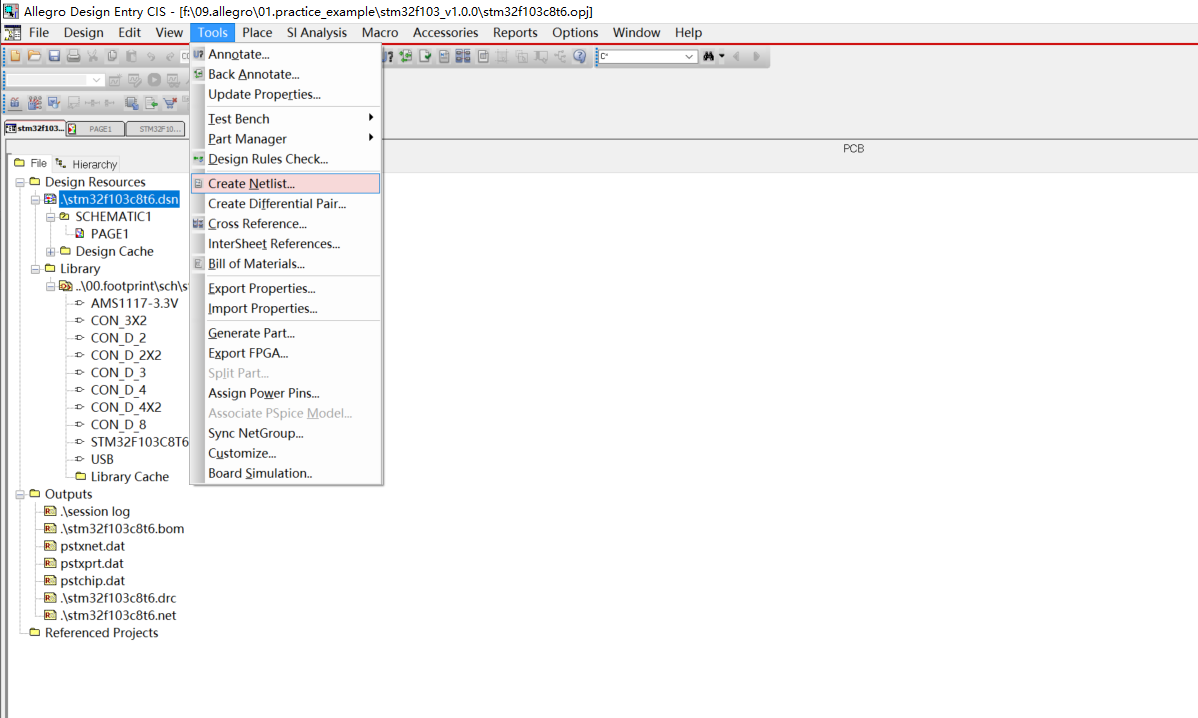Click the Save floppy disk icon
The image size is (1198, 718).
point(54,56)
